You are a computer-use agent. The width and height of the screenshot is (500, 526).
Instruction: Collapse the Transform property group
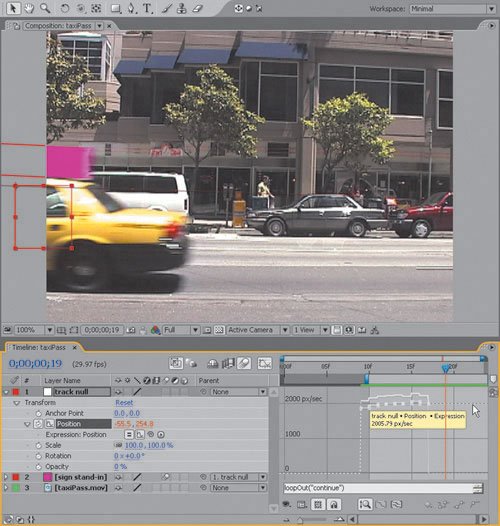click(16, 403)
